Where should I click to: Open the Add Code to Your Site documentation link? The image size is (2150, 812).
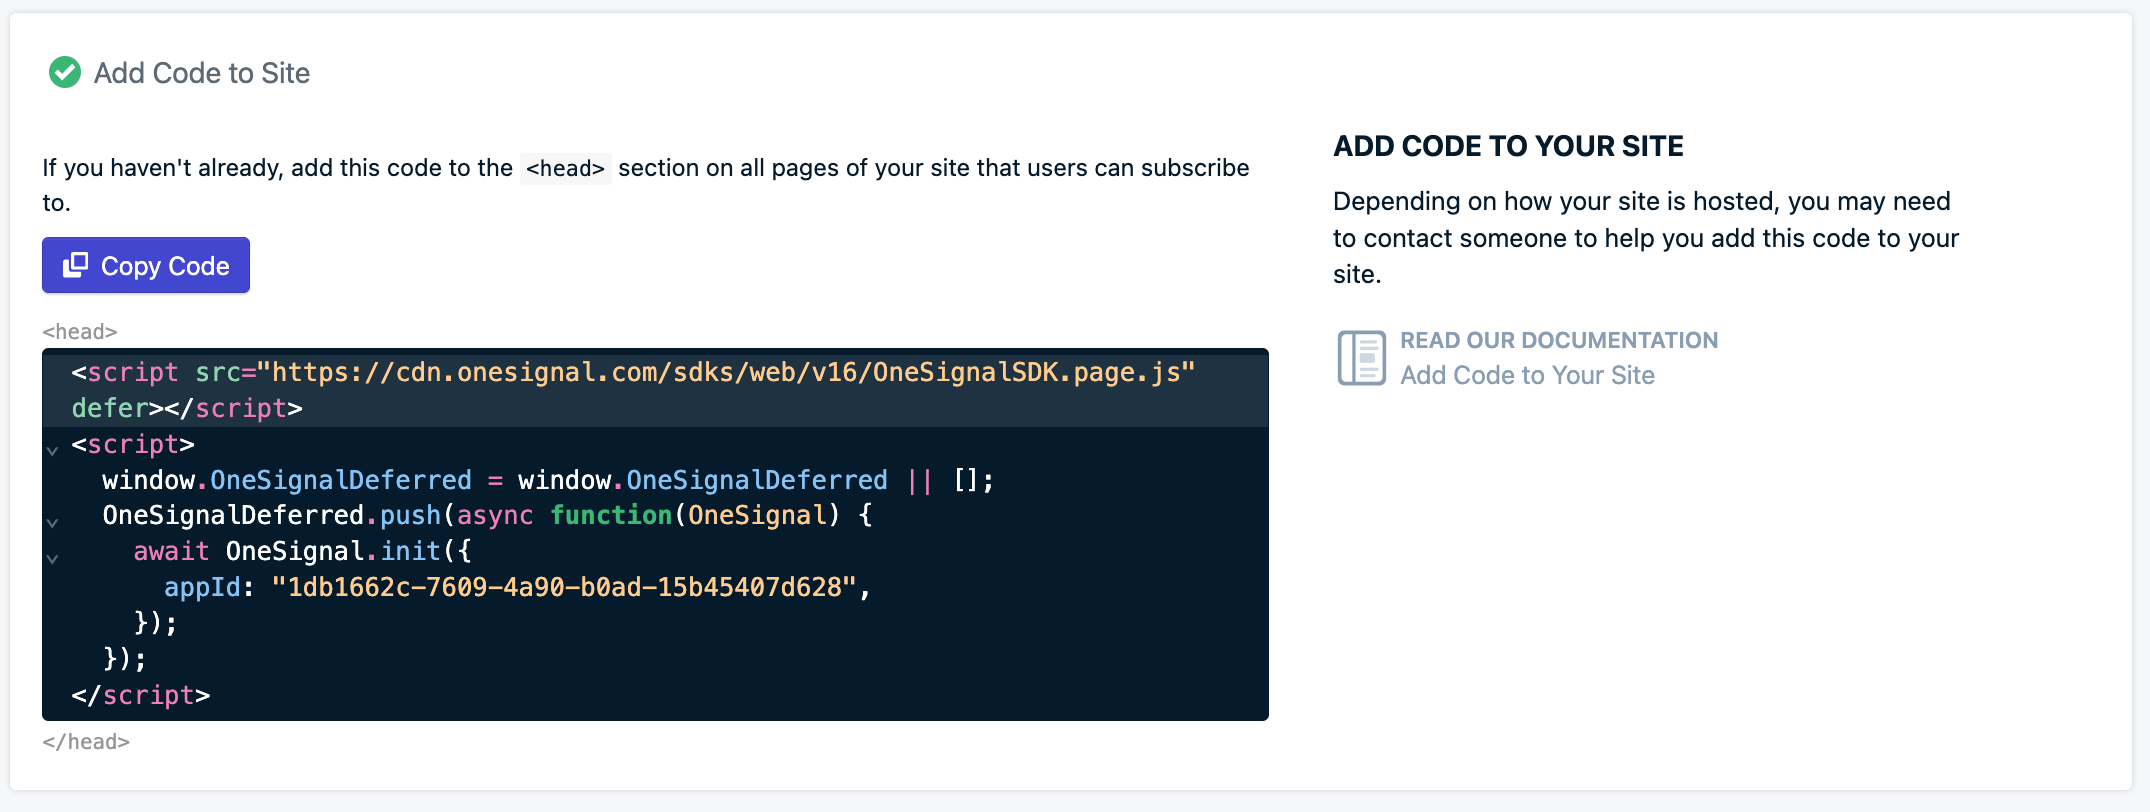pyautogui.click(x=1527, y=375)
